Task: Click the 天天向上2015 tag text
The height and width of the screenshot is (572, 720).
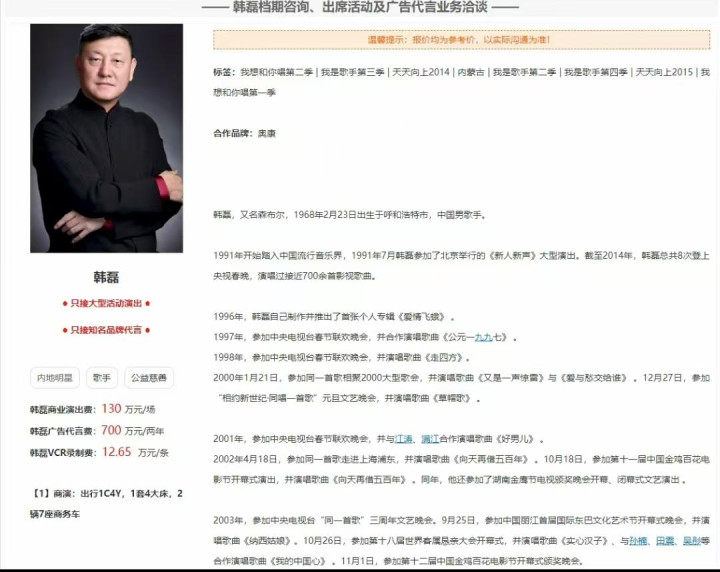Action: click(664, 72)
